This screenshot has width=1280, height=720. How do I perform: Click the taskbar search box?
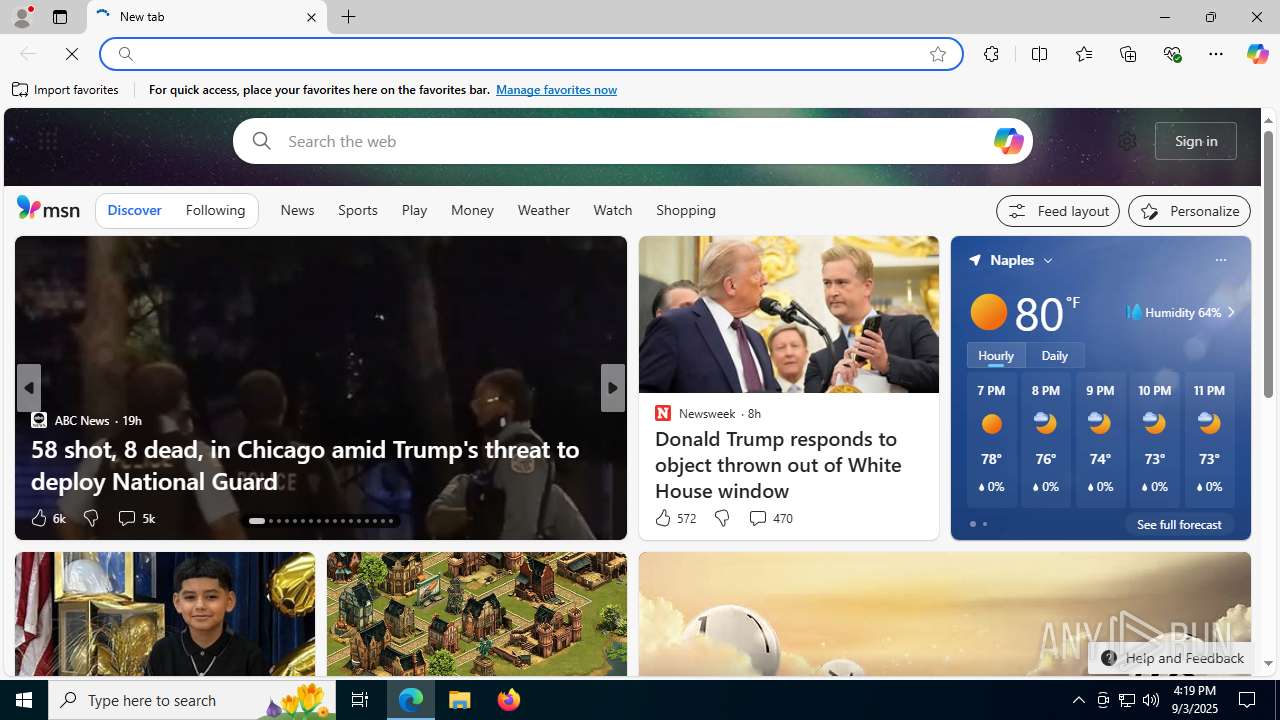click(x=192, y=700)
